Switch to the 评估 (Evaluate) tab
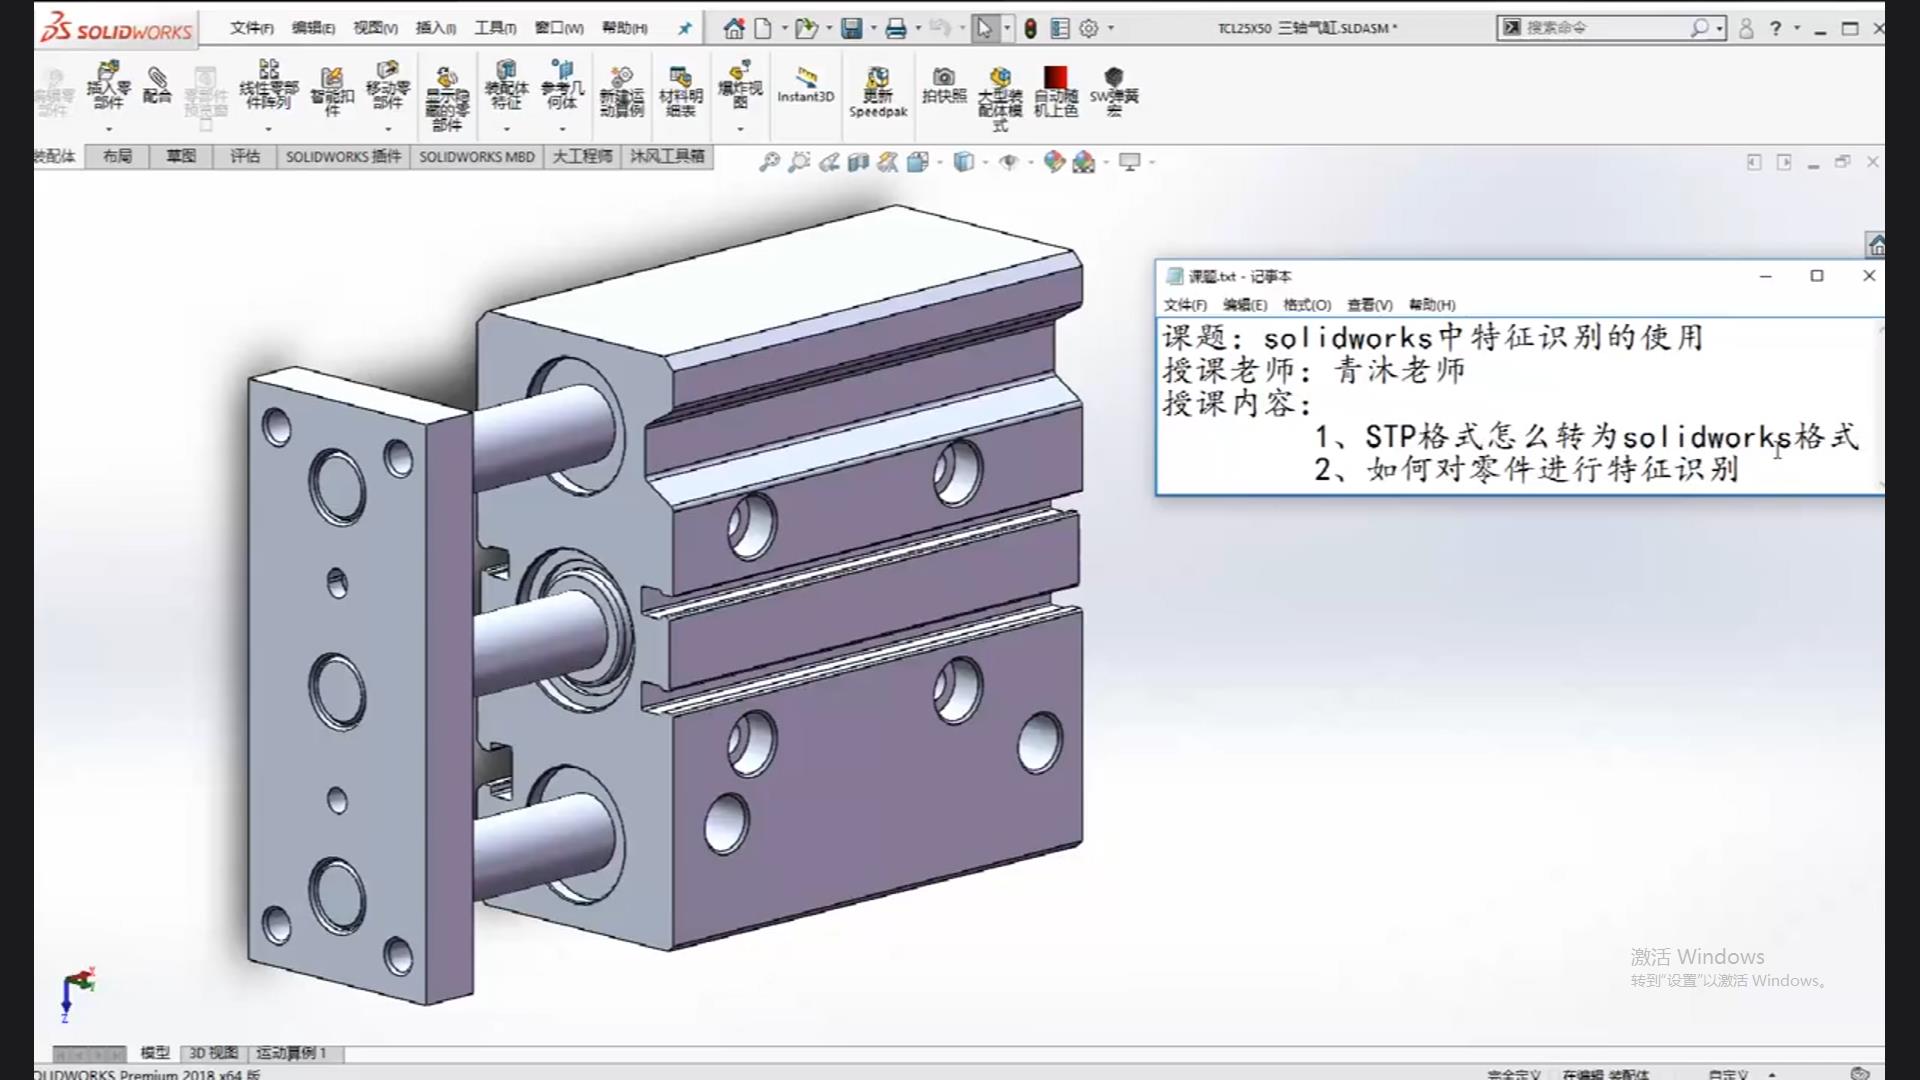The height and width of the screenshot is (1080, 1920). 245,156
